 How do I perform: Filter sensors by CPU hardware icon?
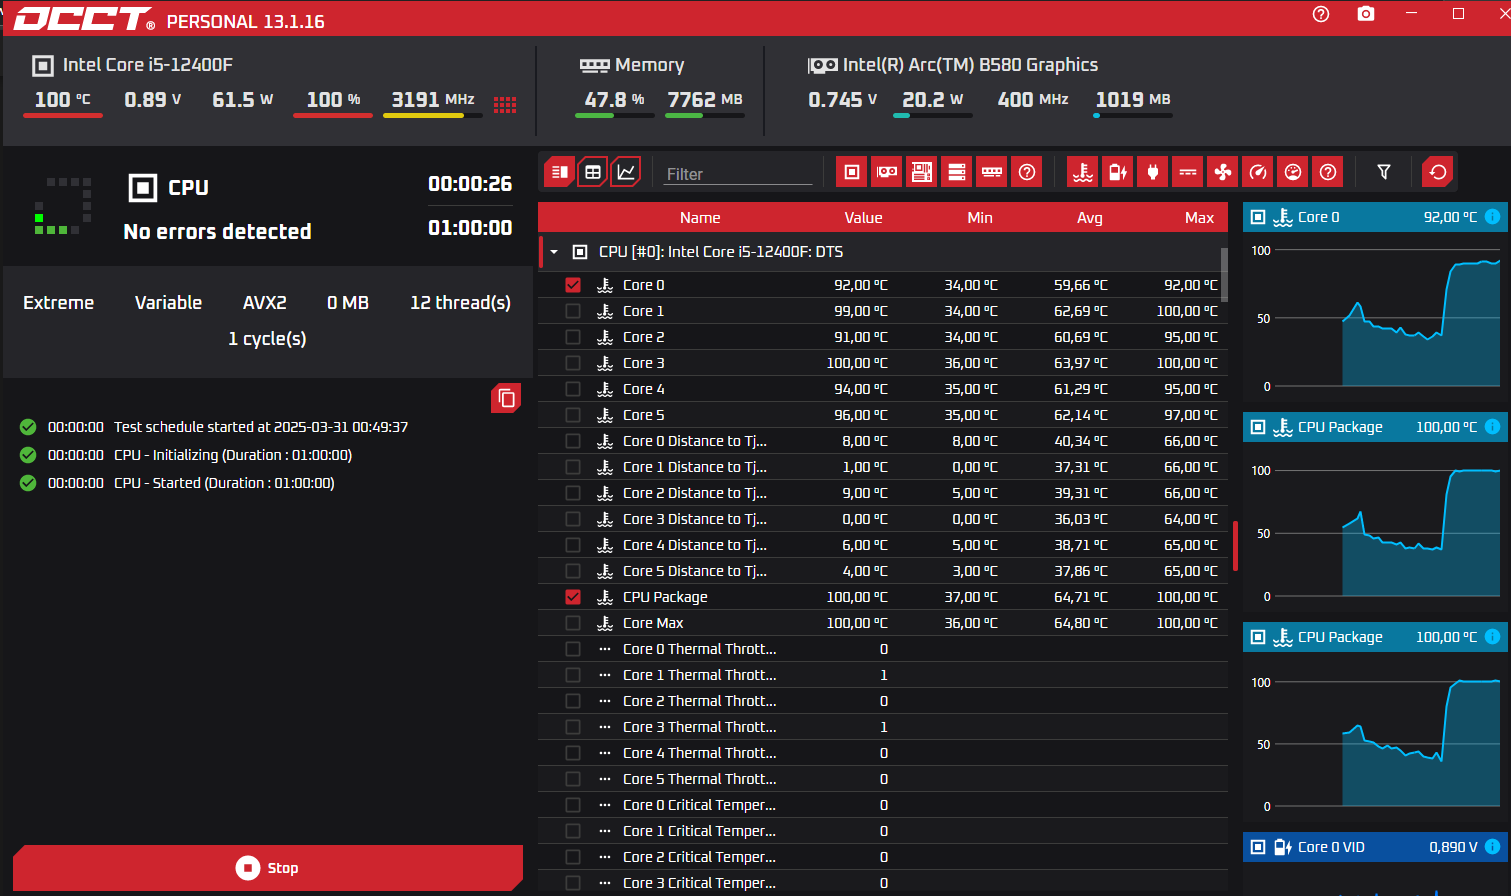tap(851, 172)
